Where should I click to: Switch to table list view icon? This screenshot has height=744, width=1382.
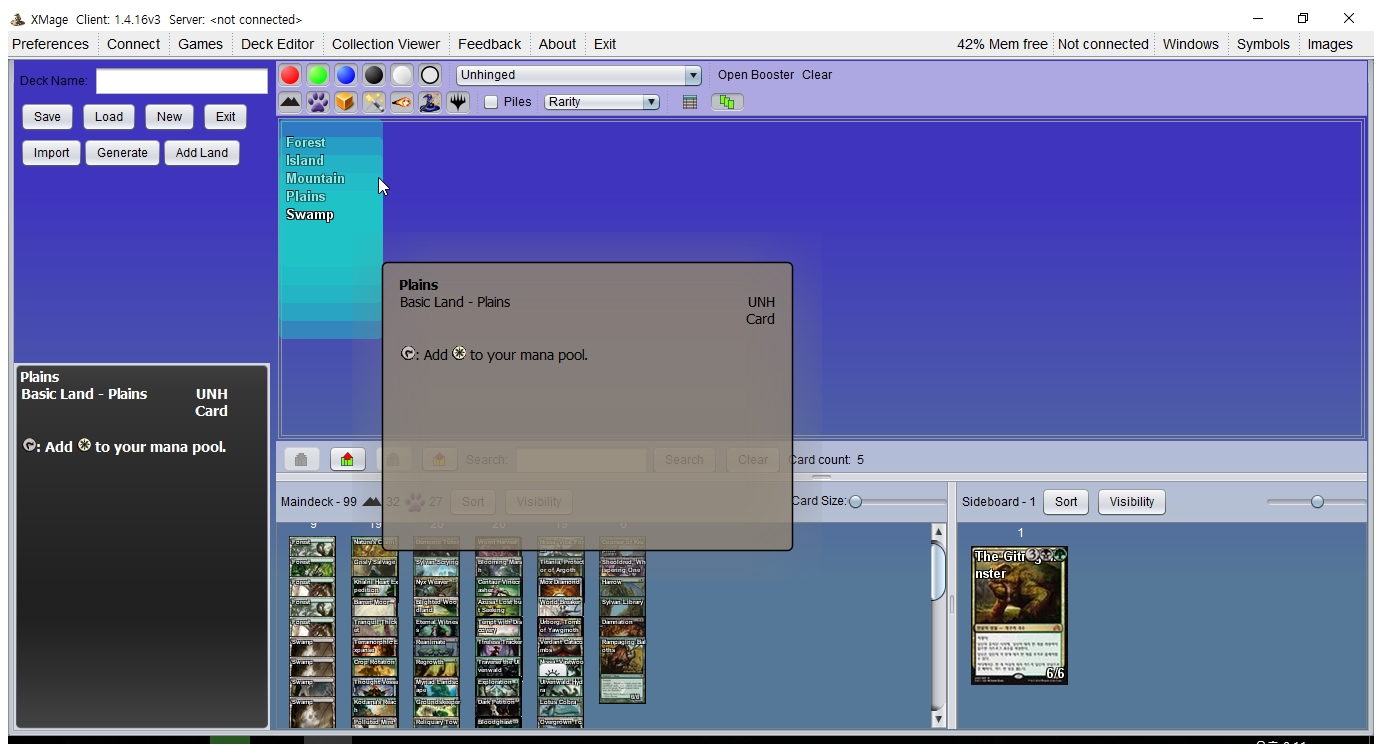(x=690, y=102)
